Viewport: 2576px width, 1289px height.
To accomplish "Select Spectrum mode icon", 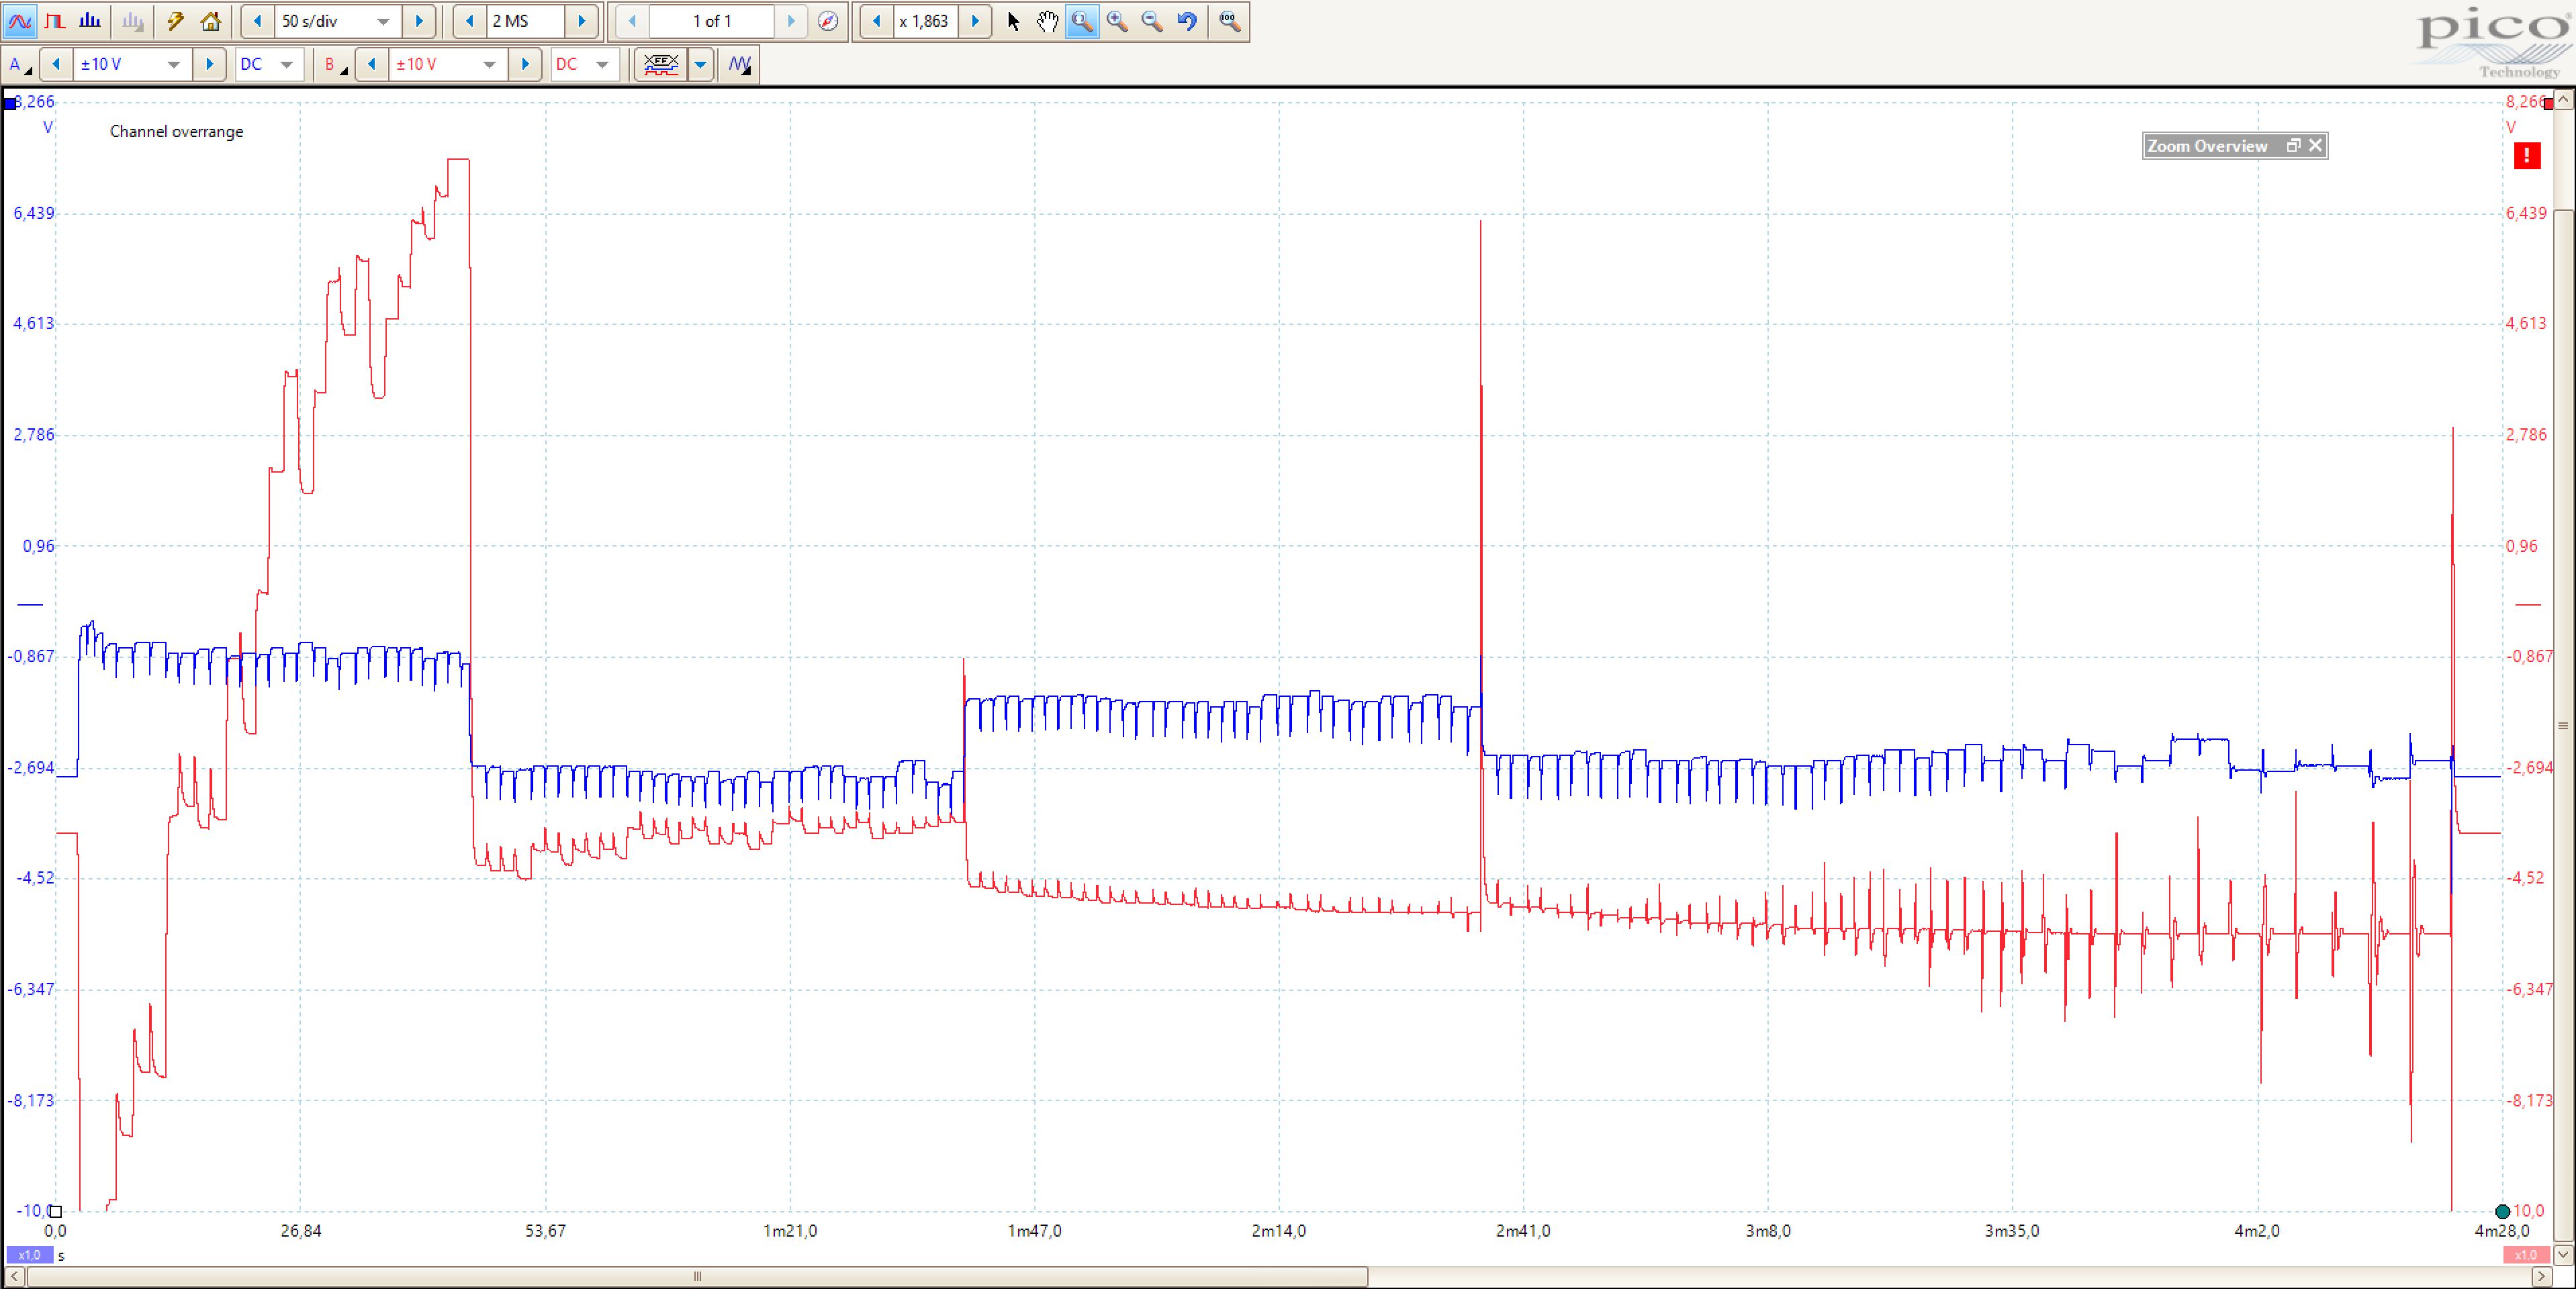I will [90, 21].
